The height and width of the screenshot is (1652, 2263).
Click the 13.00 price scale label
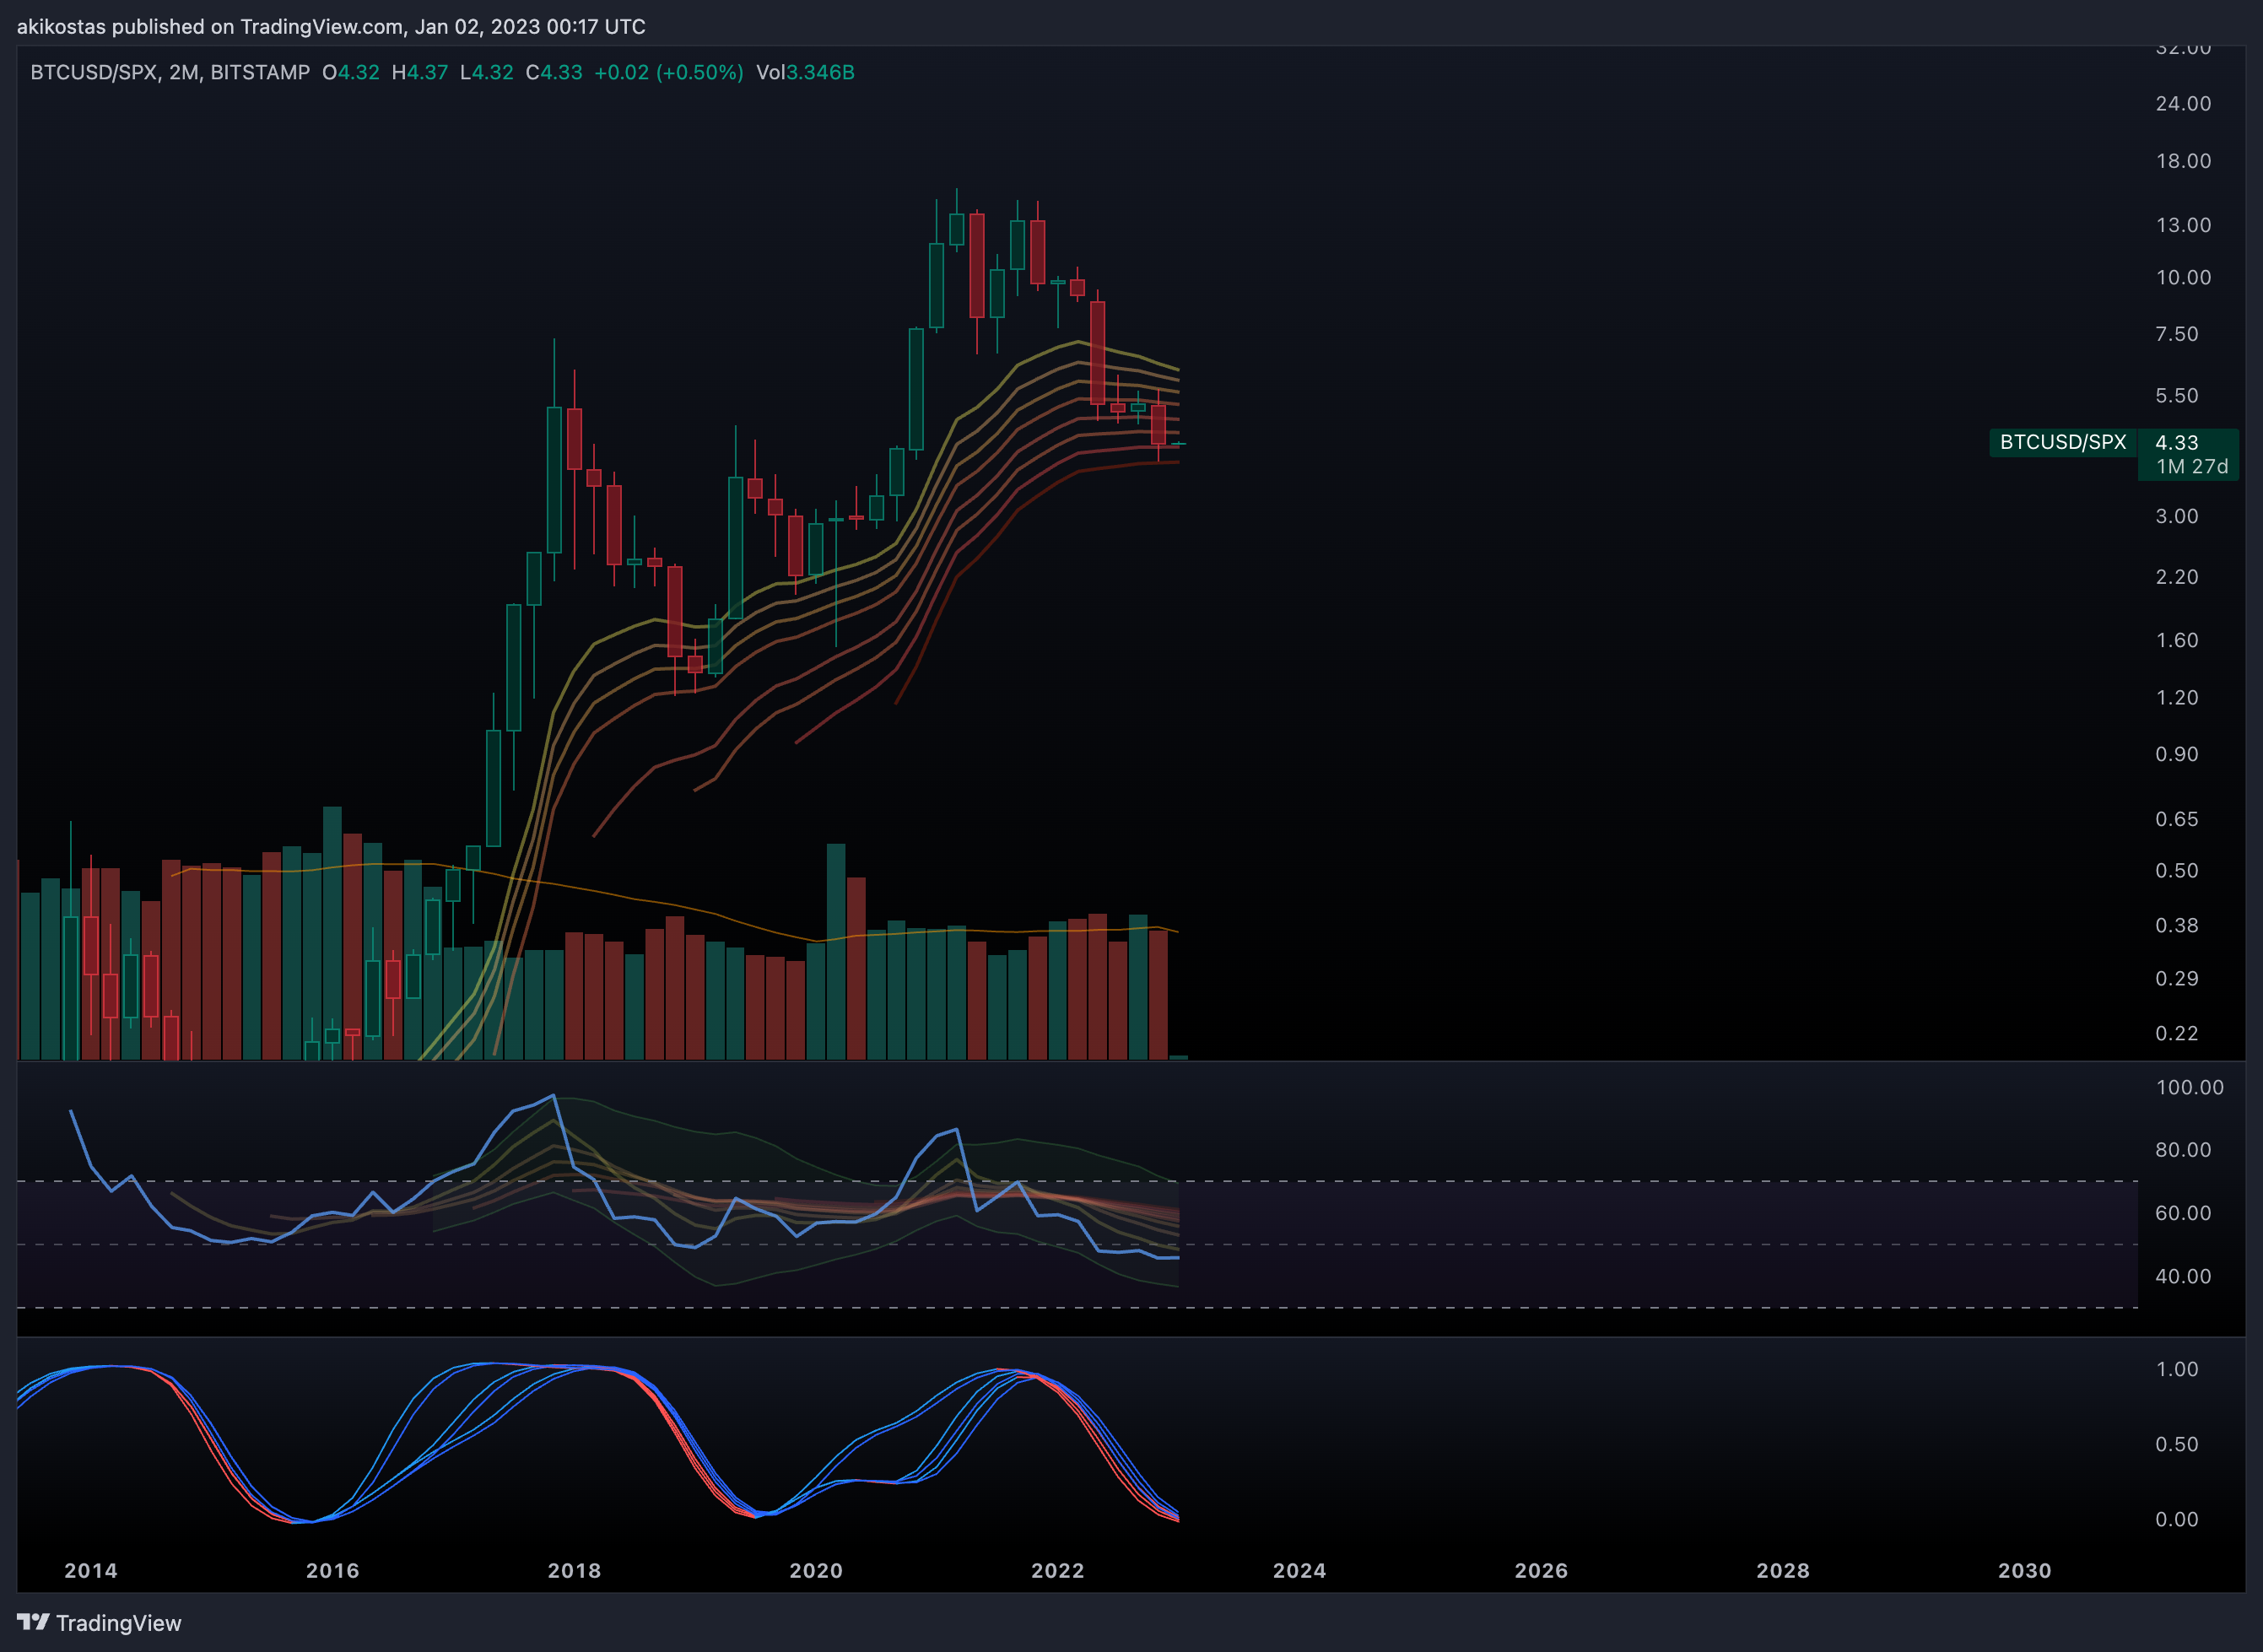click(x=2184, y=225)
